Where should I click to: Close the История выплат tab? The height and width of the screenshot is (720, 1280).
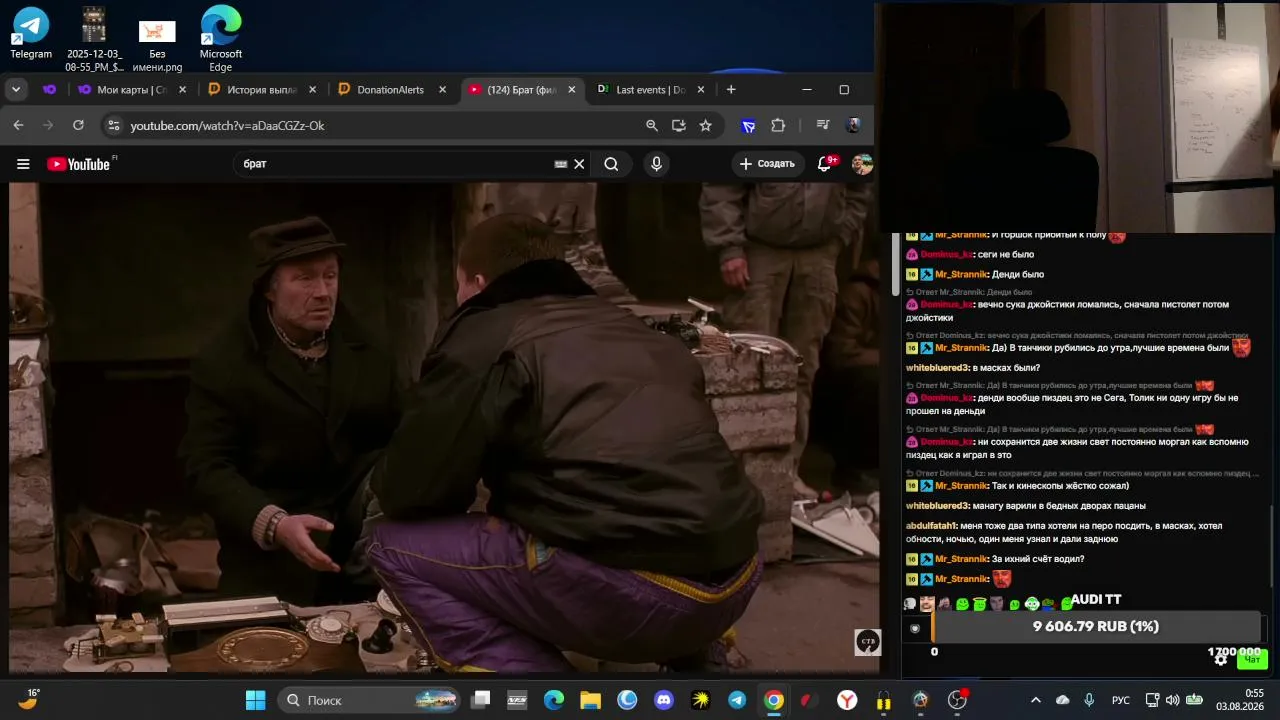pyautogui.click(x=312, y=89)
